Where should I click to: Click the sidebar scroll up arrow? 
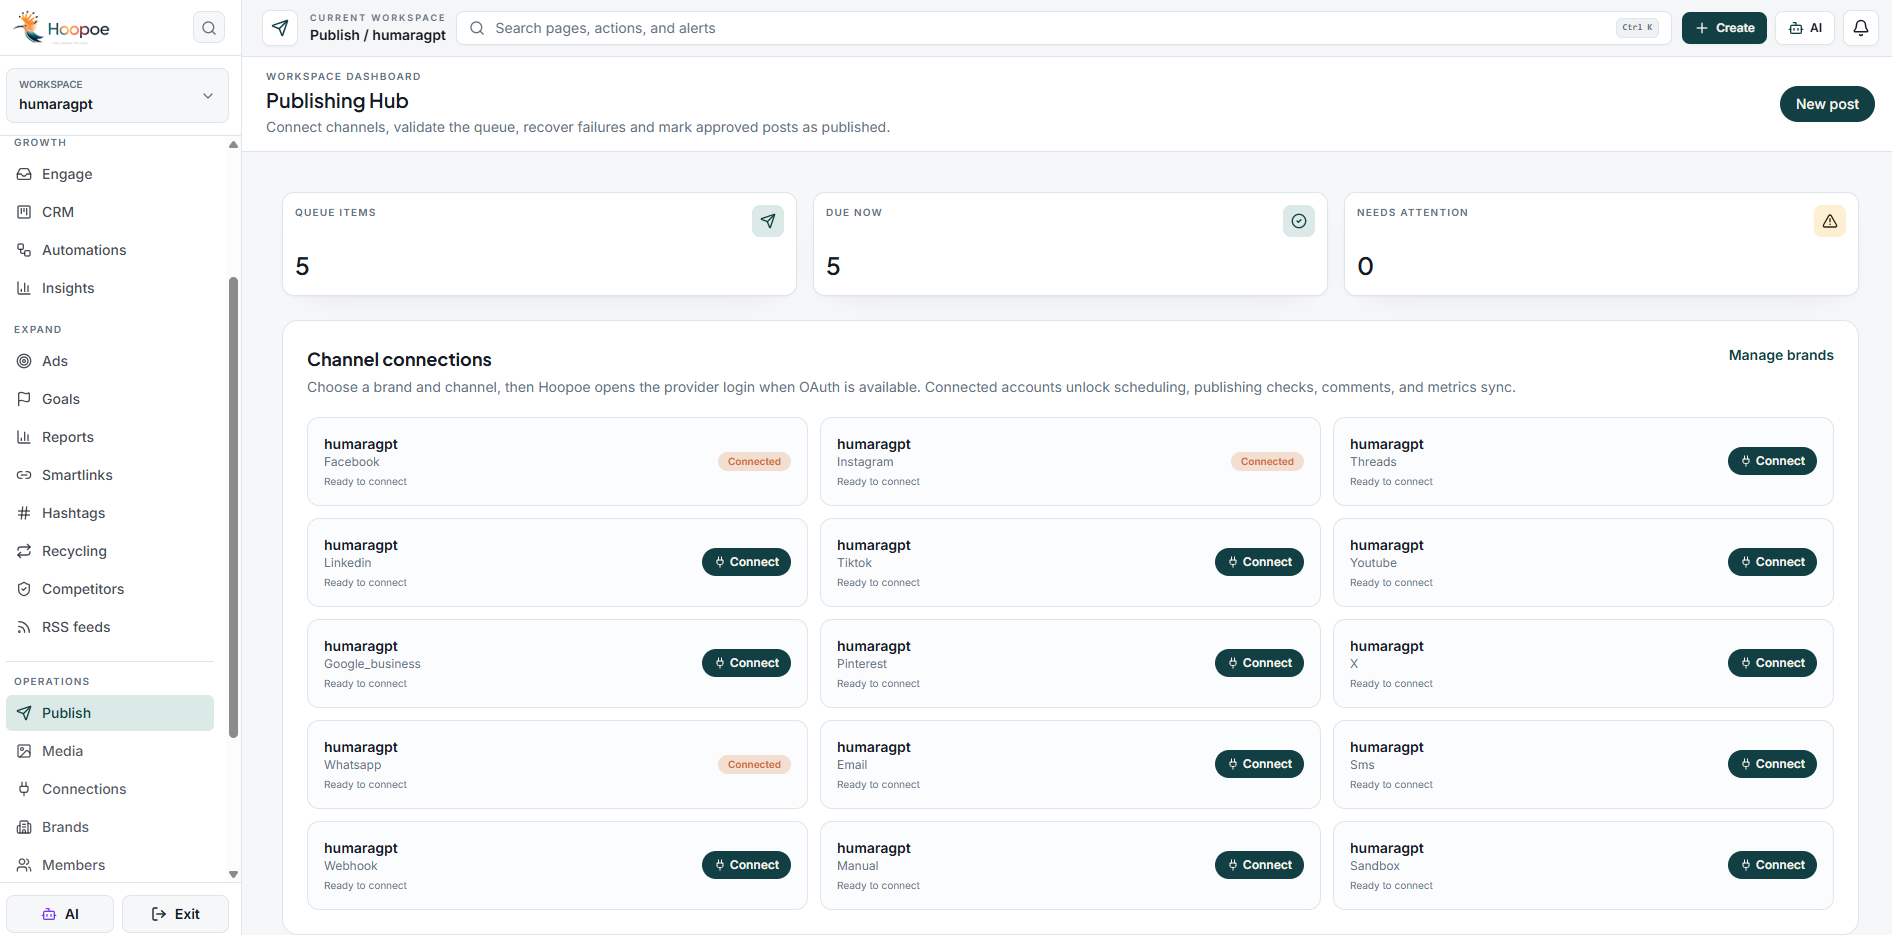coord(233,144)
